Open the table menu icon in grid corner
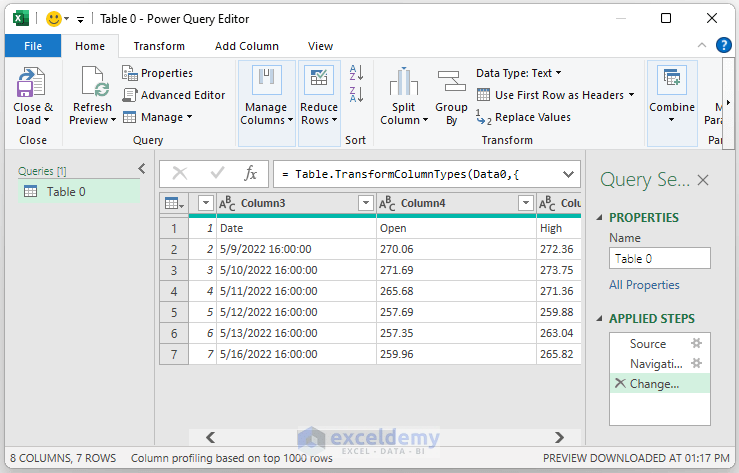This screenshot has width=739, height=473. pos(174,204)
